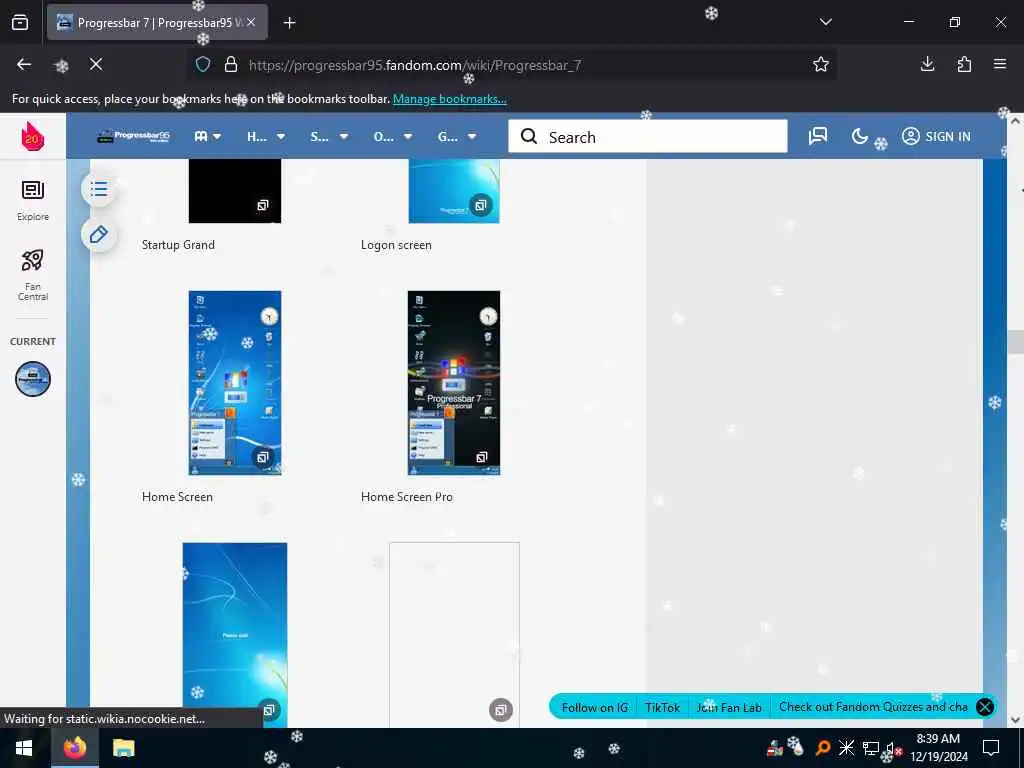Viewport: 1024px width, 768px height.
Task: Expand the book icon navigation dropdown
Action: (x=208, y=136)
